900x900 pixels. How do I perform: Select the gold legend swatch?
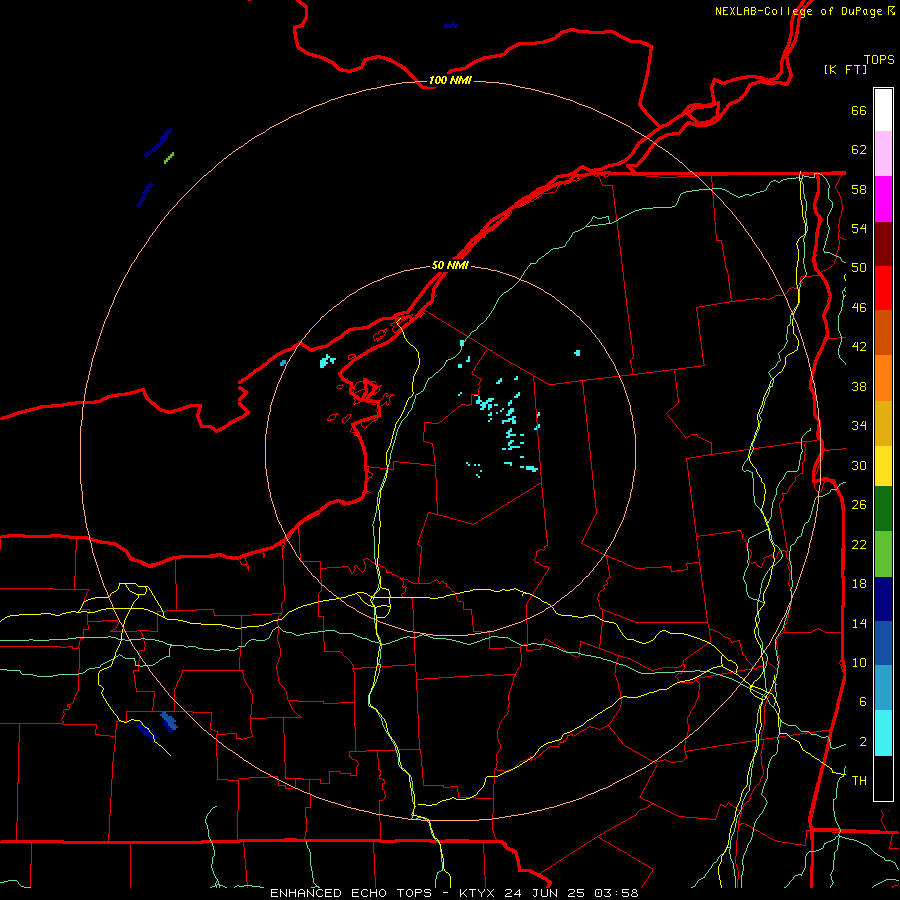coord(883,423)
